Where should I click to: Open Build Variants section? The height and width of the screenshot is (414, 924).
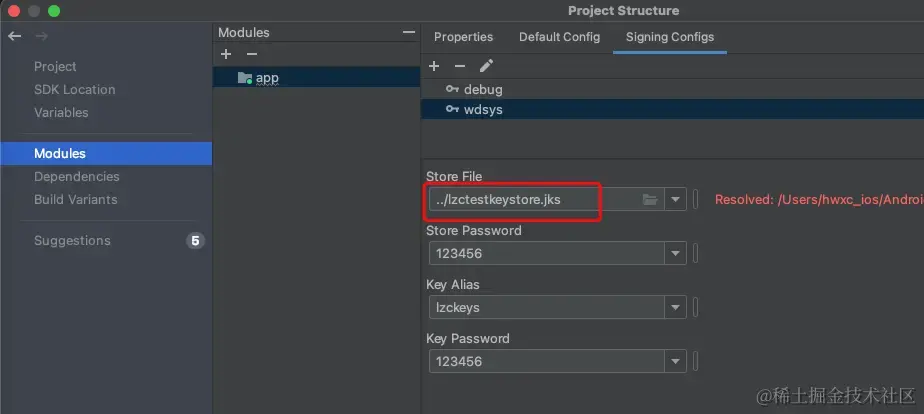75,199
